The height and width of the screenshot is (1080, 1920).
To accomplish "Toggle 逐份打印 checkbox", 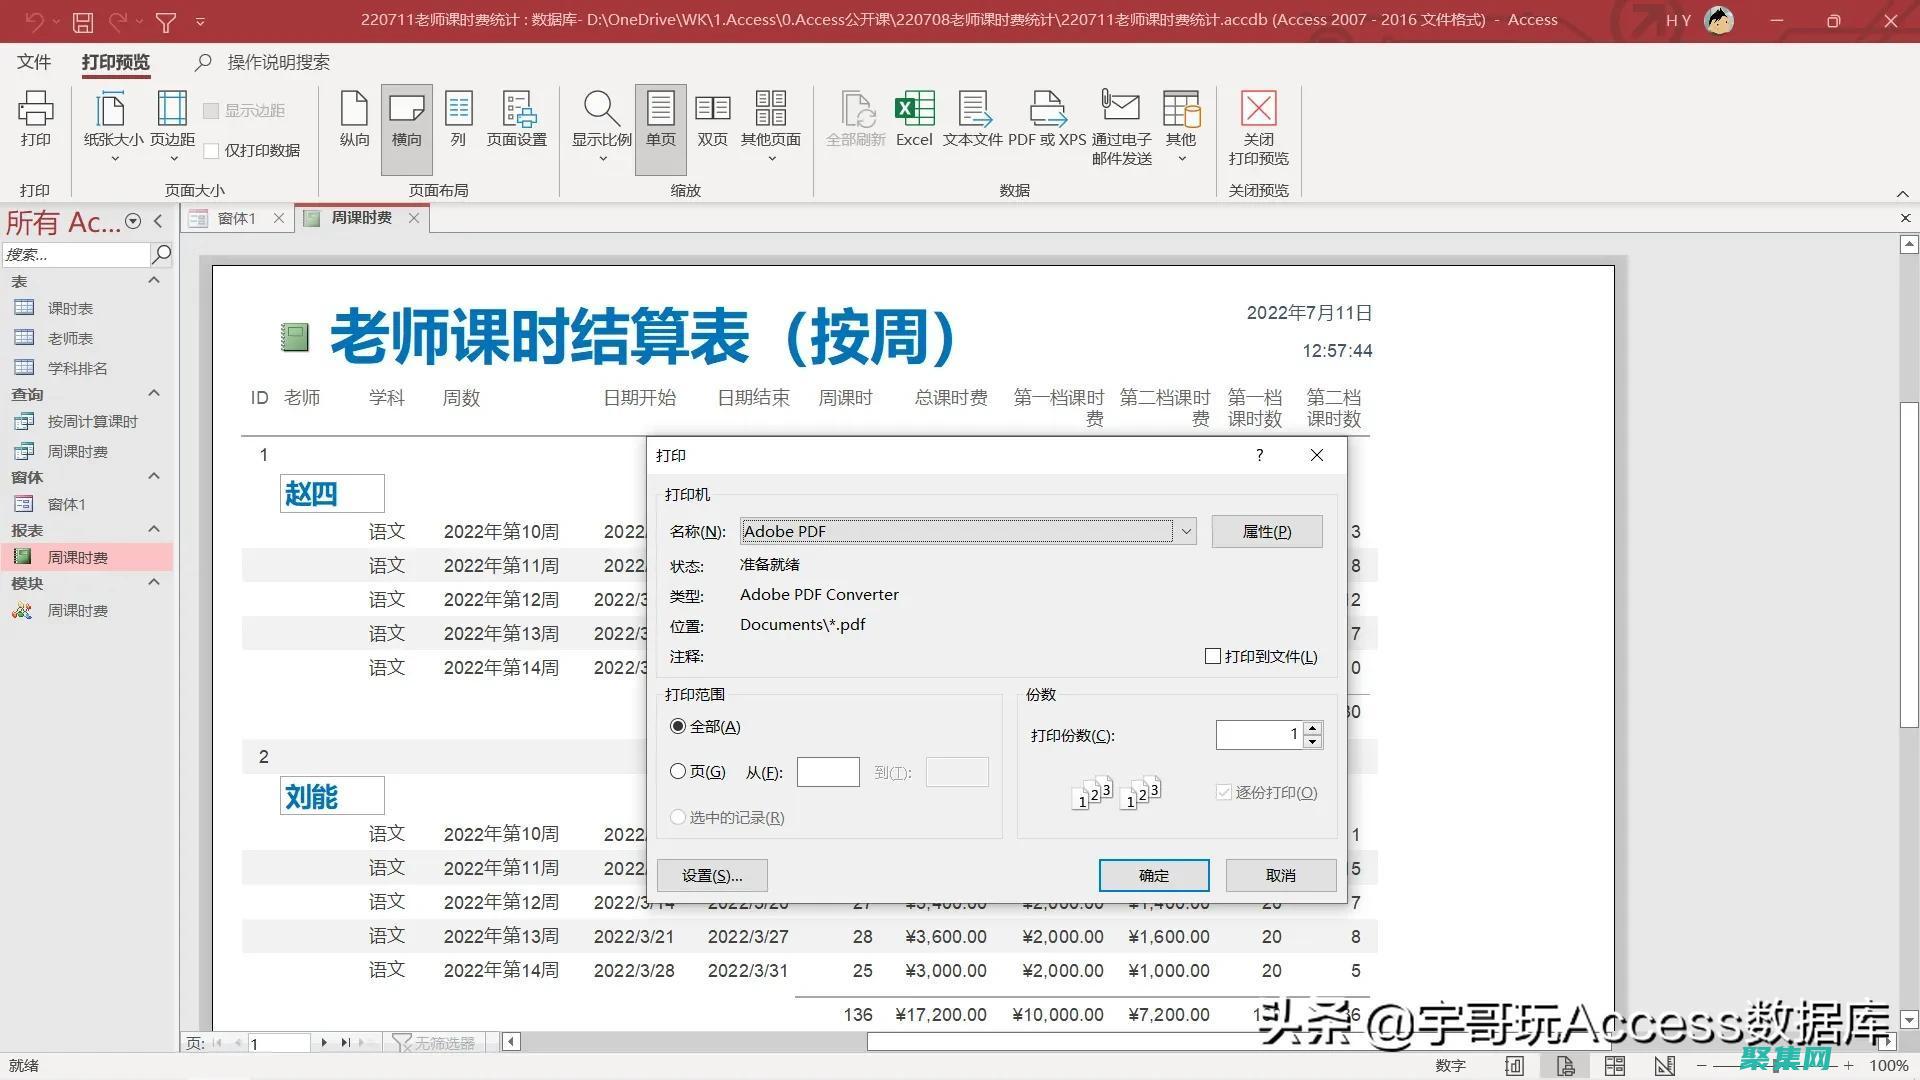I will click(1224, 793).
